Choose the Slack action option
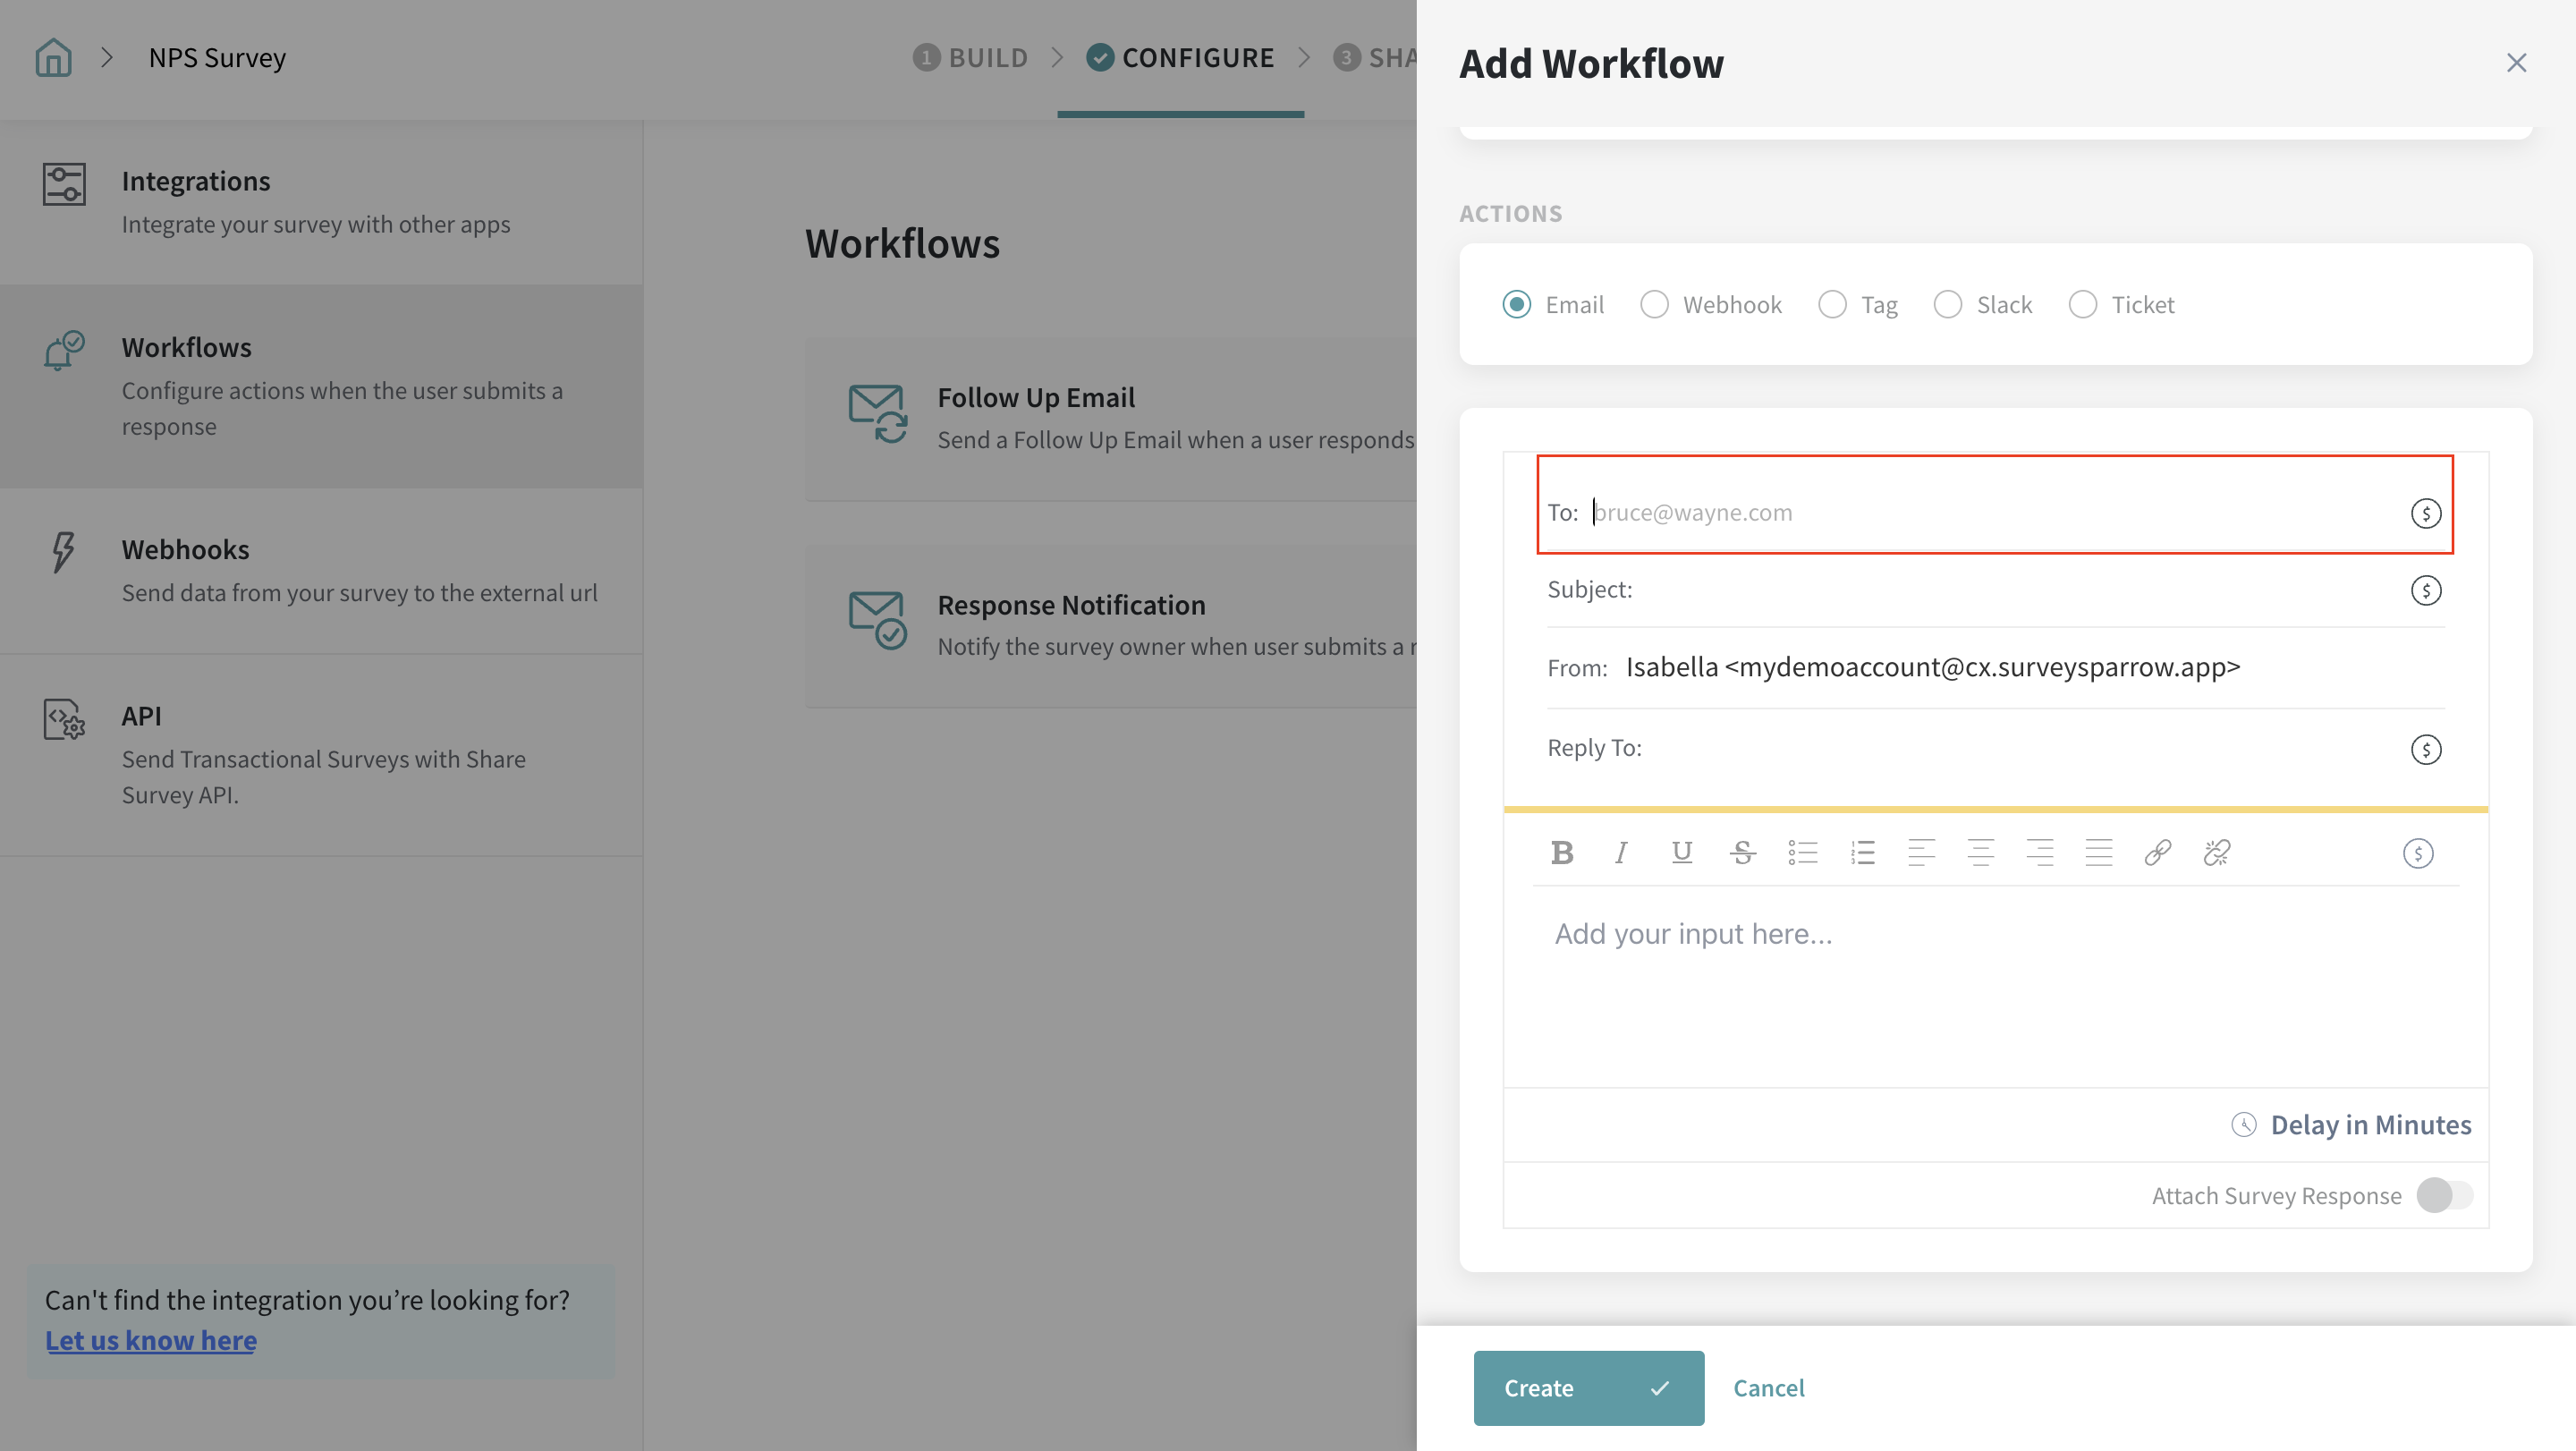Screen dimensions: 2576x1451 tap(1947, 304)
